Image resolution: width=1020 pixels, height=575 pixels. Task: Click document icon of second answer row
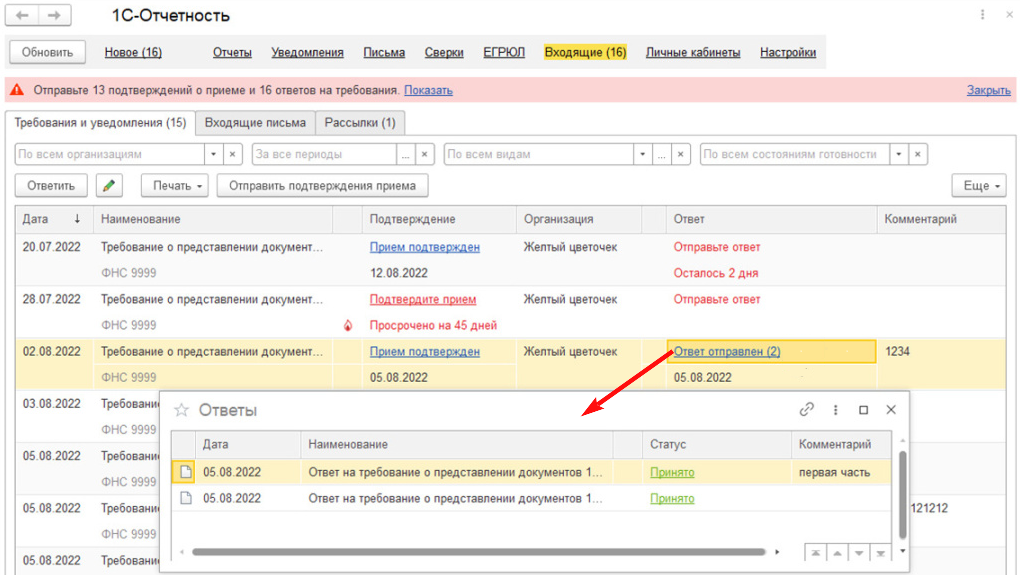coord(185,498)
